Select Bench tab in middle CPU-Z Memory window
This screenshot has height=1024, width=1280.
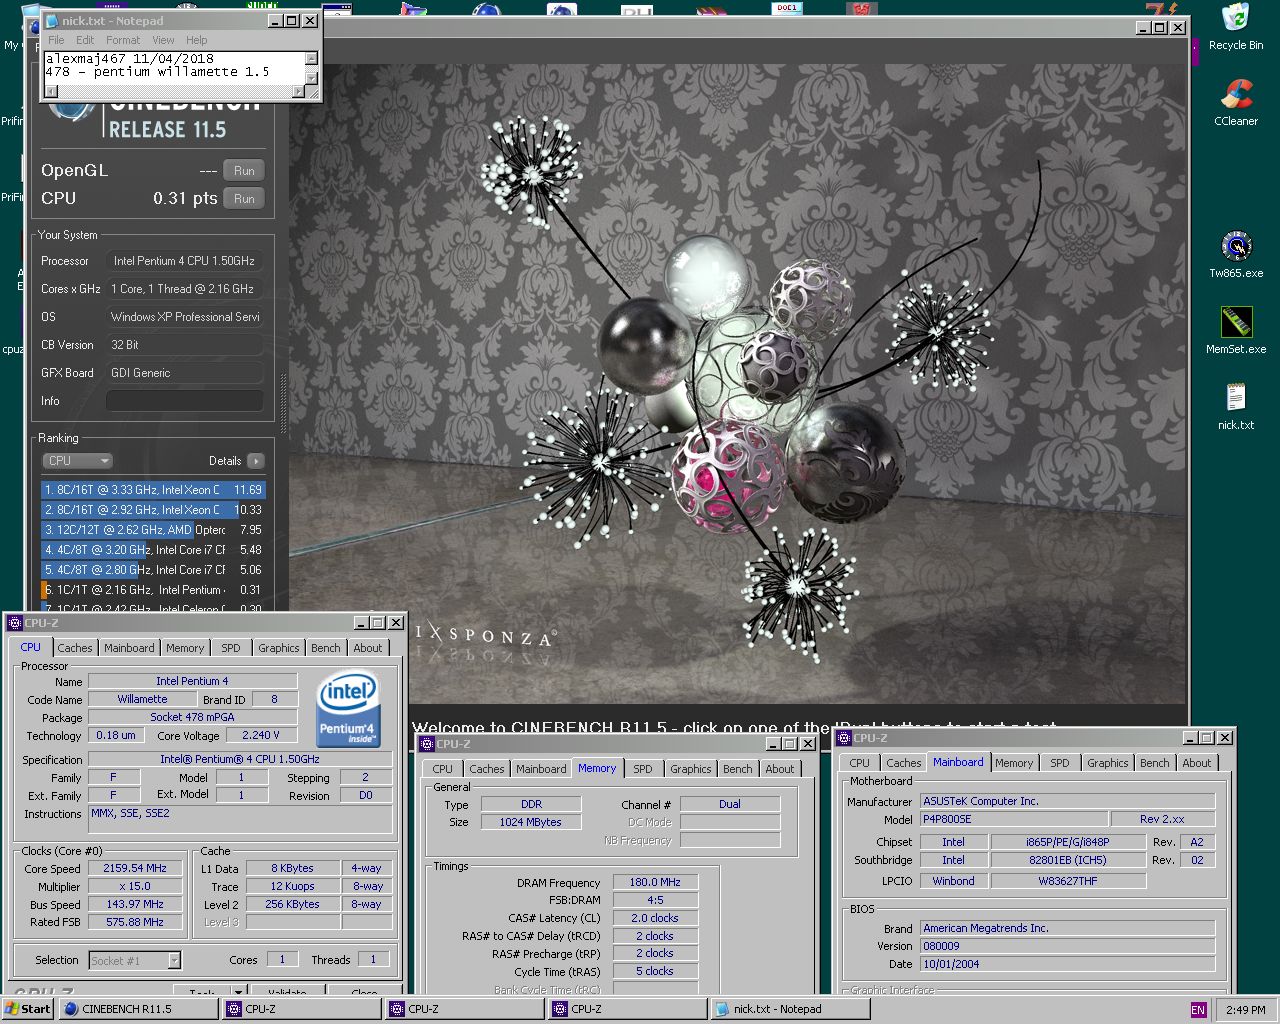click(x=738, y=769)
